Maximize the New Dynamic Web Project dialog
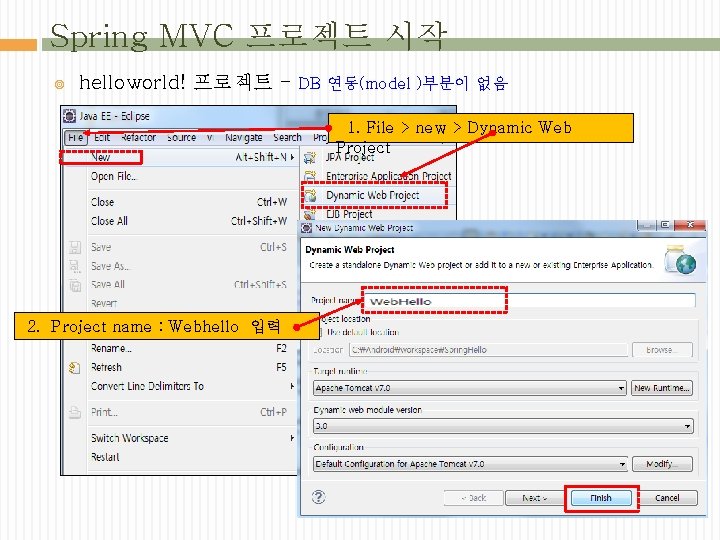The height and width of the screenshot is (540, 720). point(665,225)
